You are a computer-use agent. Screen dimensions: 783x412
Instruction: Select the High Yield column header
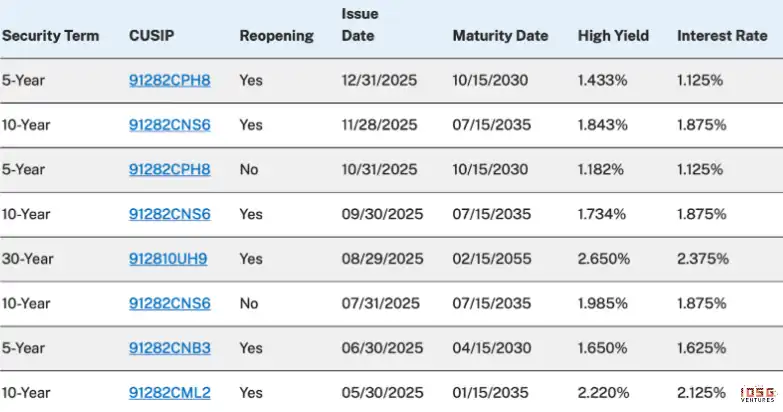pyautogui.click(x=613, y=36)
